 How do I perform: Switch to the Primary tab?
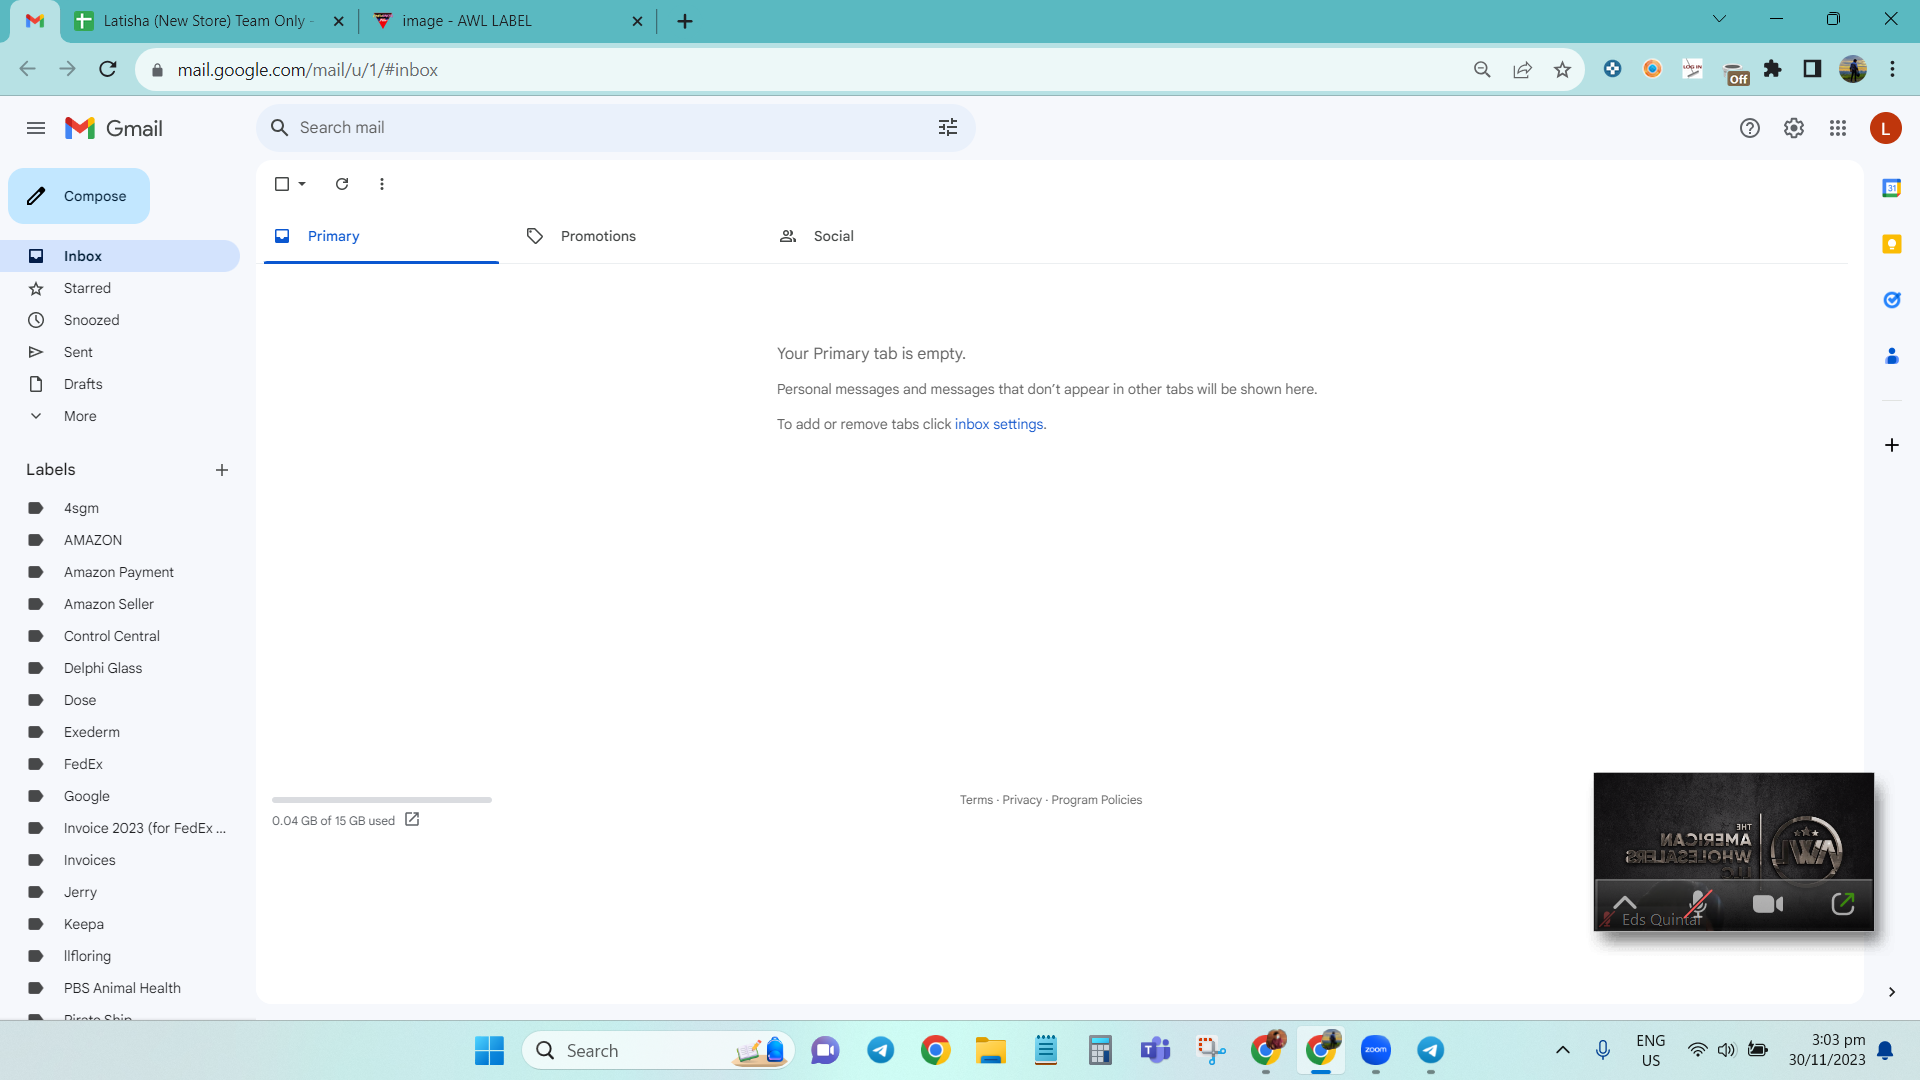[381, 236]
